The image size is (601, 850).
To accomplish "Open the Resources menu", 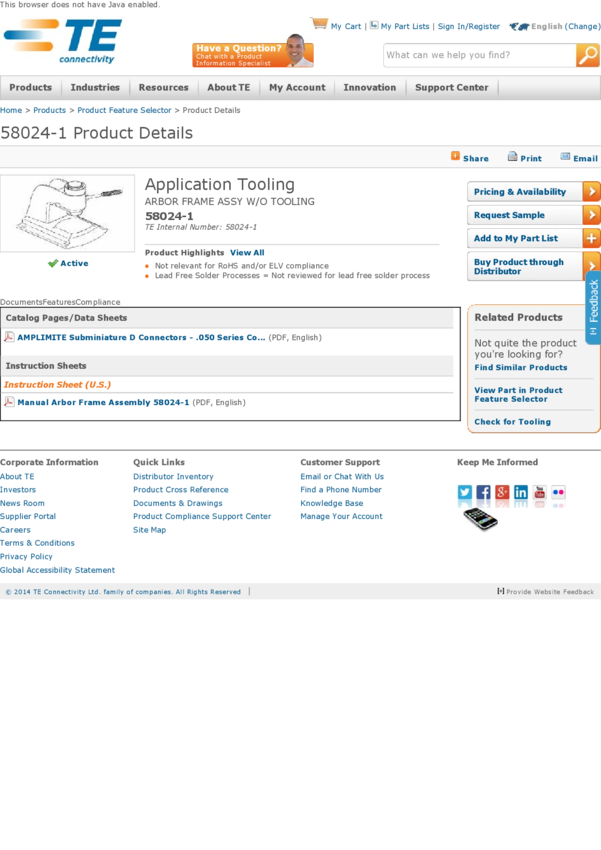I will 164,87.
